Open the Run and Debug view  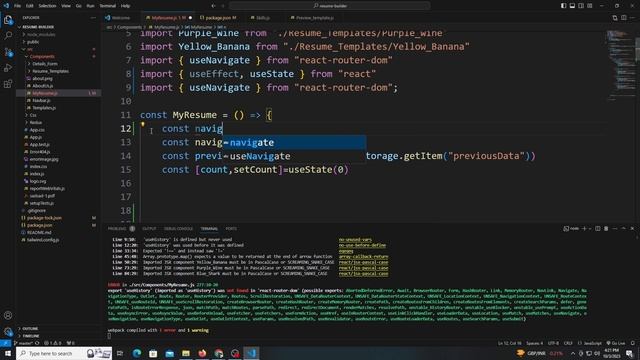coord(8,68)
